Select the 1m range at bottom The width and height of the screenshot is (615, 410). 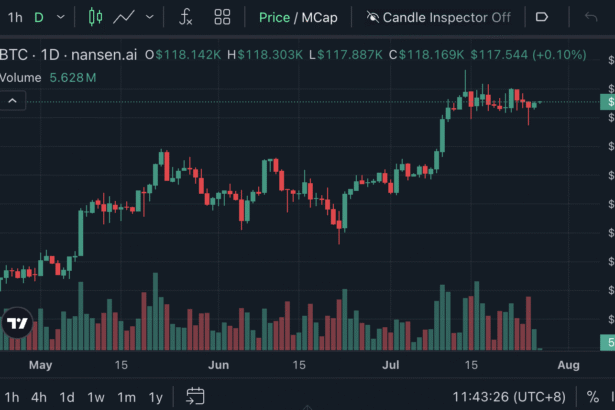click(x=126, y=396)
